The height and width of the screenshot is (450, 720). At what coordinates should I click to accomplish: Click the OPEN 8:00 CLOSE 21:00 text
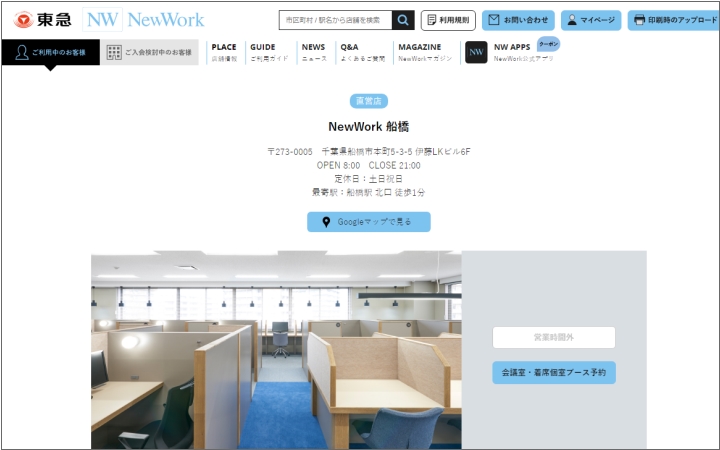tap(369, 165)
